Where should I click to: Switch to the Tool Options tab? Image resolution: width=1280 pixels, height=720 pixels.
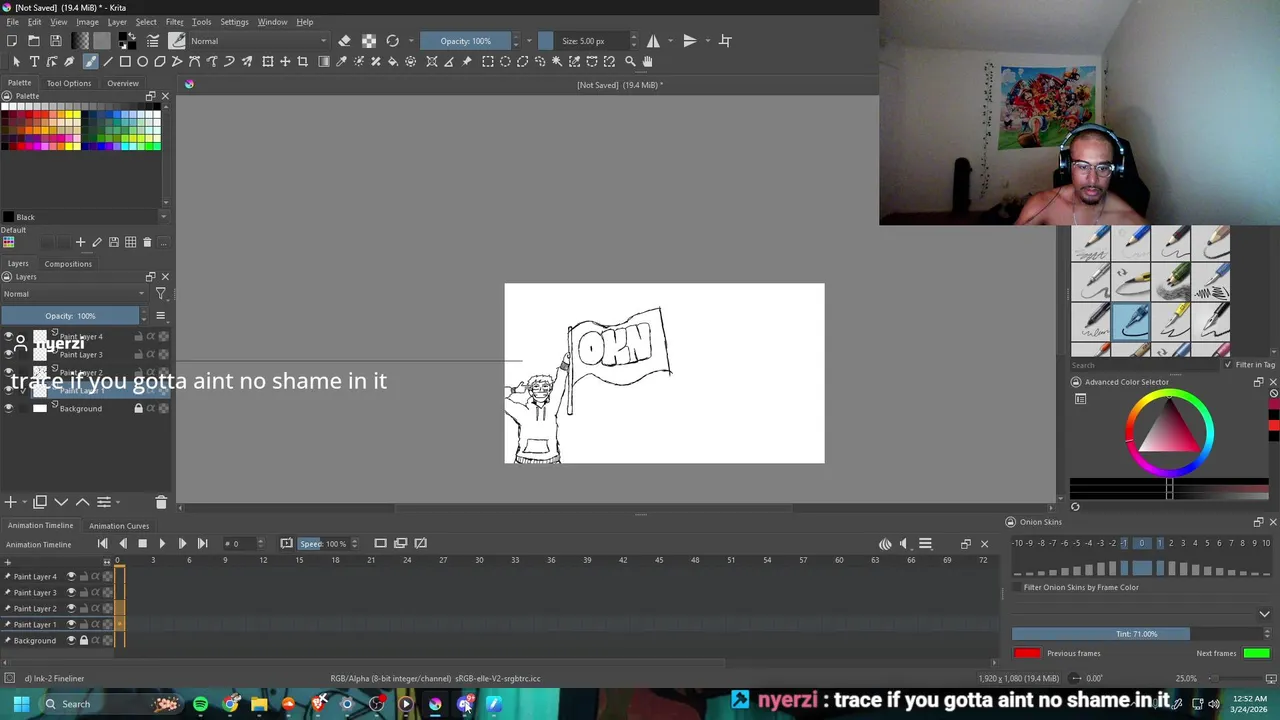click(x=69, y=83)
